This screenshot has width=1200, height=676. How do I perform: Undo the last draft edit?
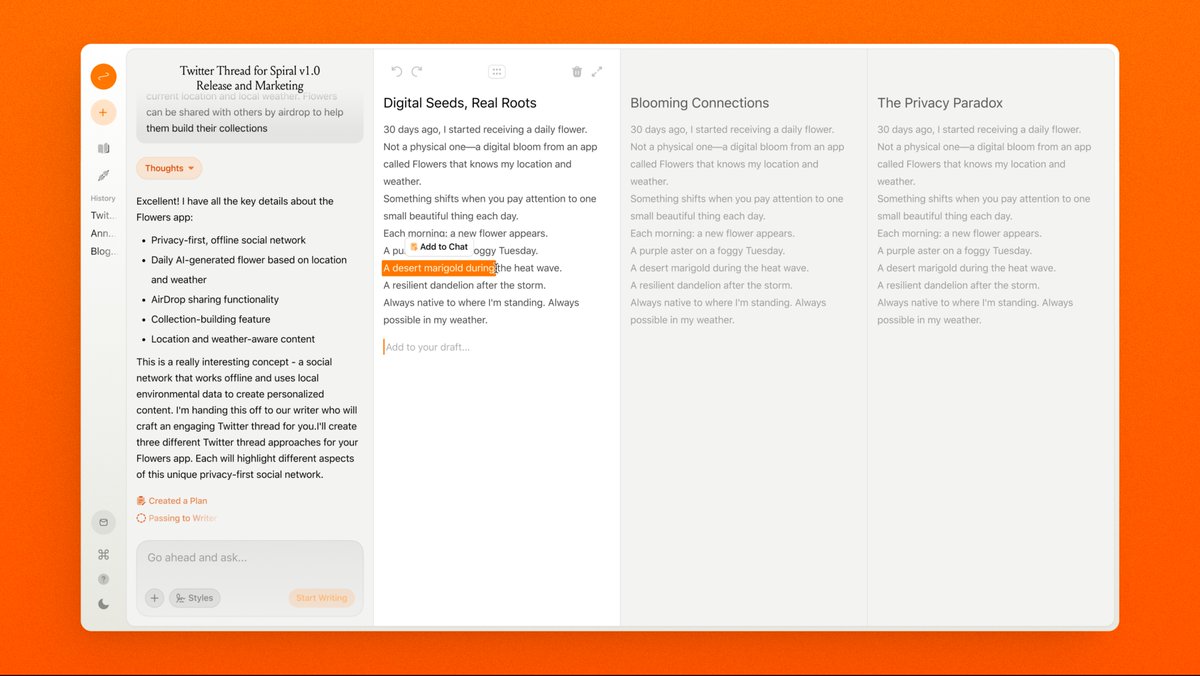click(396, 72)
